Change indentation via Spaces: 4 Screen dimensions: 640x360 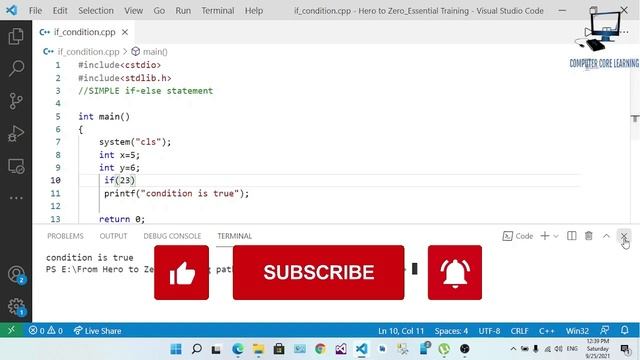pos(451,331)
